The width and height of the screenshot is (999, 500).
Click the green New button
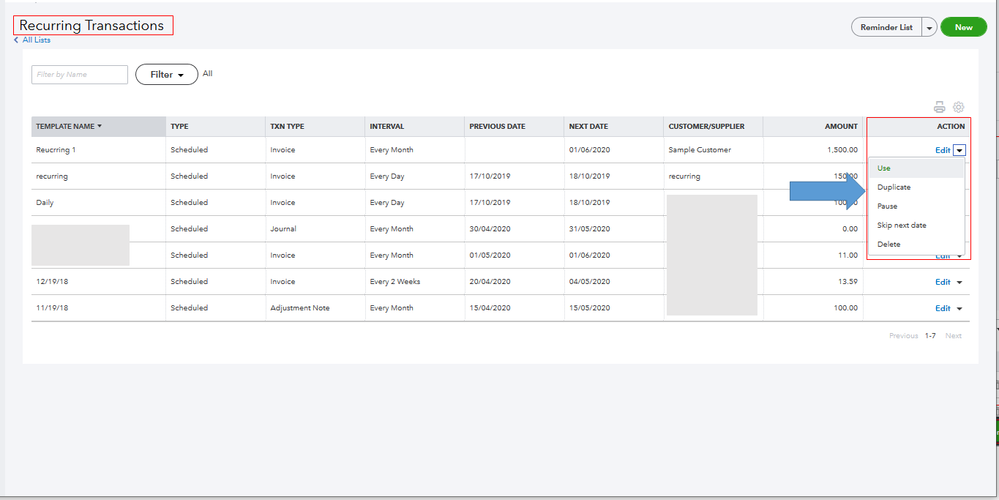[x=963, y=27]
